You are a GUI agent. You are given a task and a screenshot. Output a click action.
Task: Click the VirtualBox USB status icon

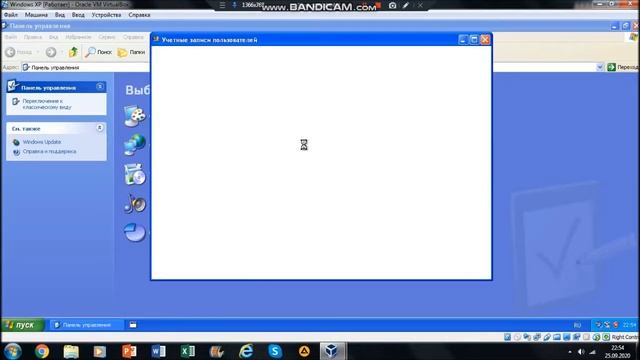(x=547, y=337)
